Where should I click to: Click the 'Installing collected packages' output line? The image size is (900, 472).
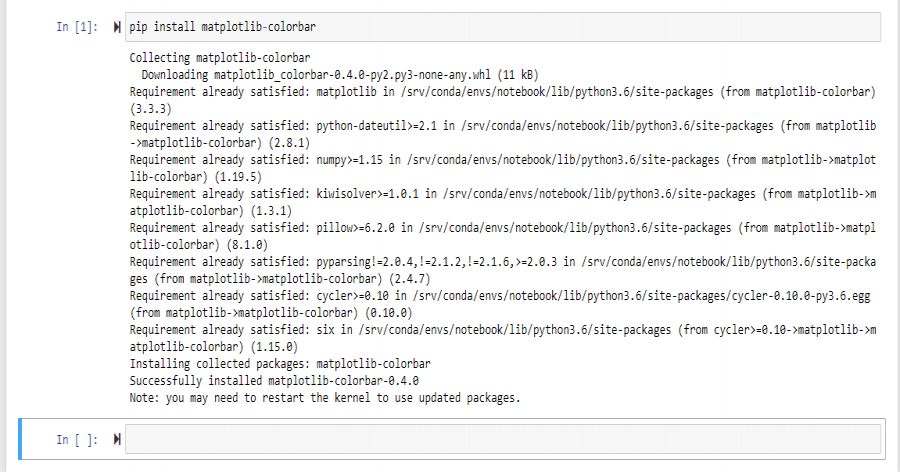(x=274, y=364)
